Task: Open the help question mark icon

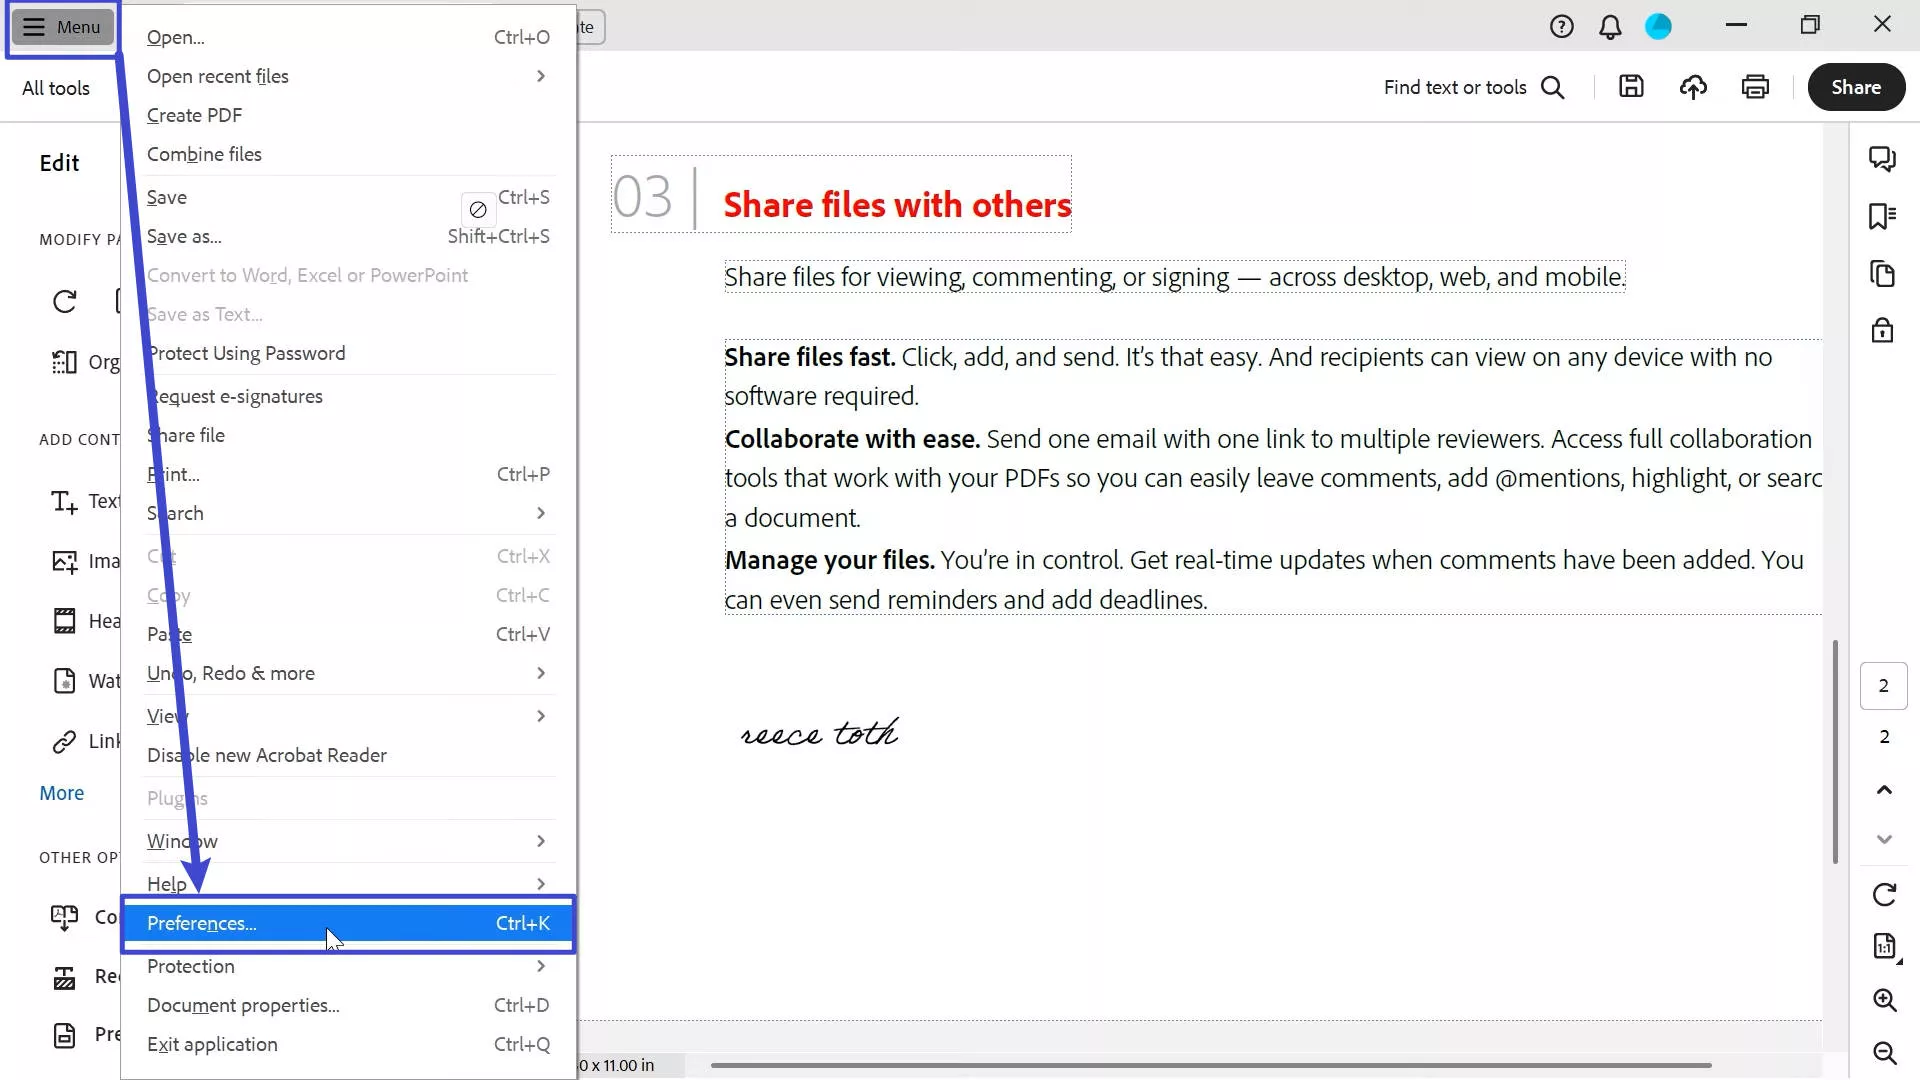Action: coord(1561,27)
